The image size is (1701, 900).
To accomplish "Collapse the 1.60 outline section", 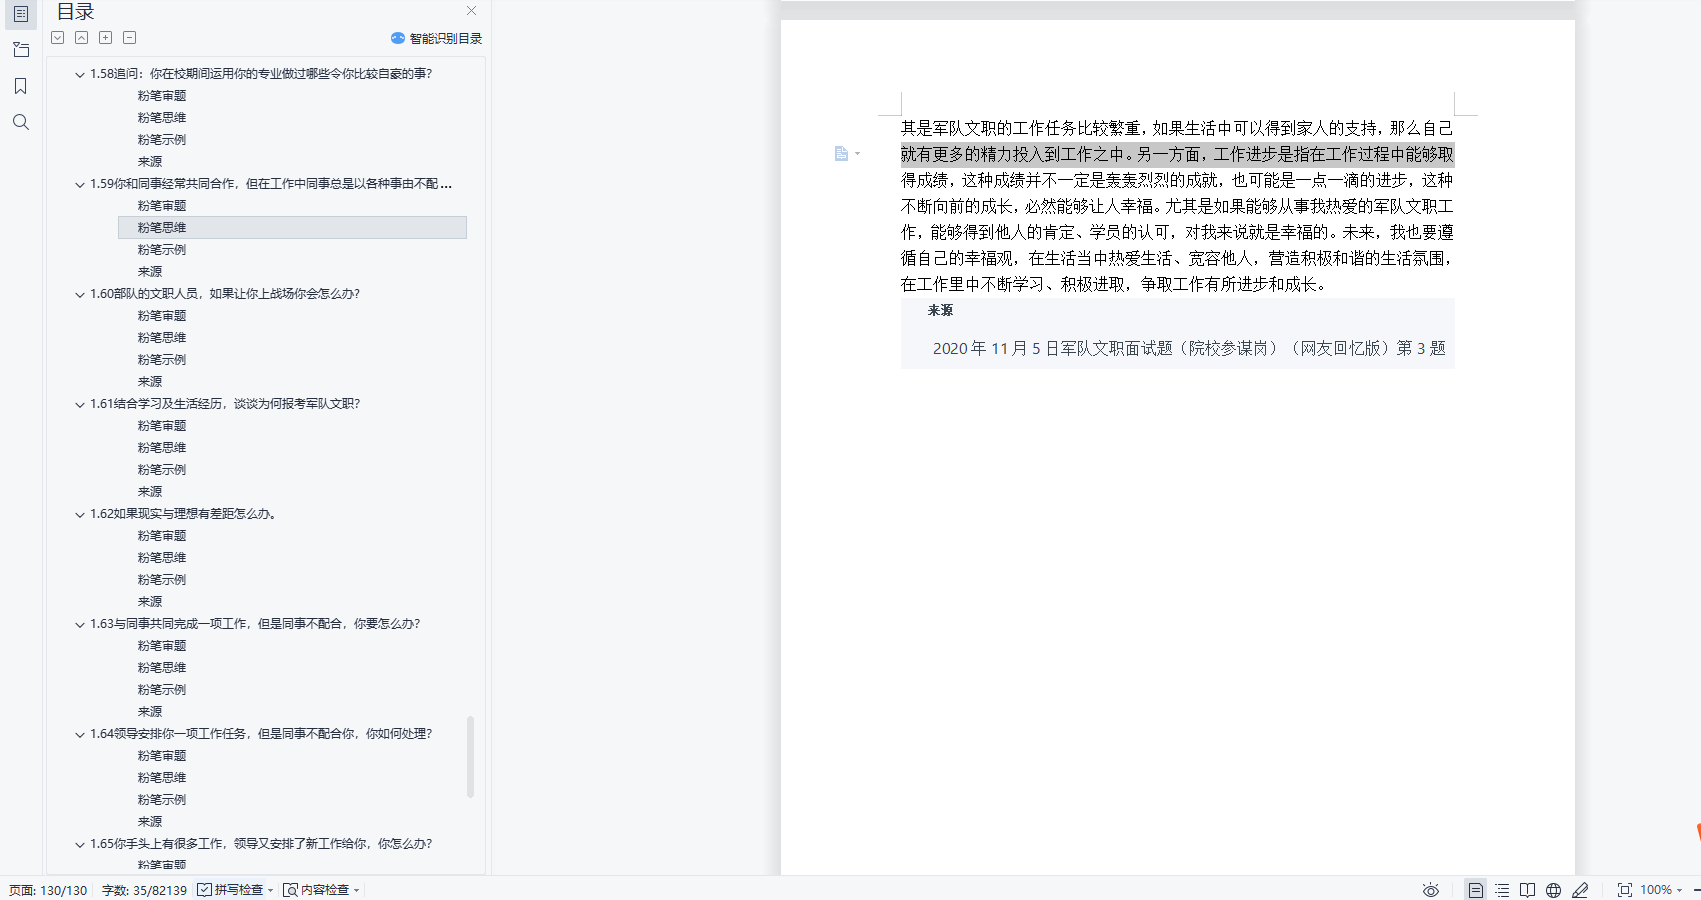I will pyautogui.click(x=80, y=294).
